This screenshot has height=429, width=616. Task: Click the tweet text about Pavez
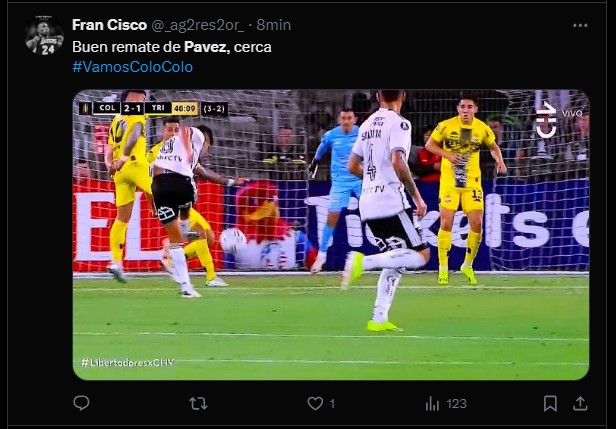(172, 47)
